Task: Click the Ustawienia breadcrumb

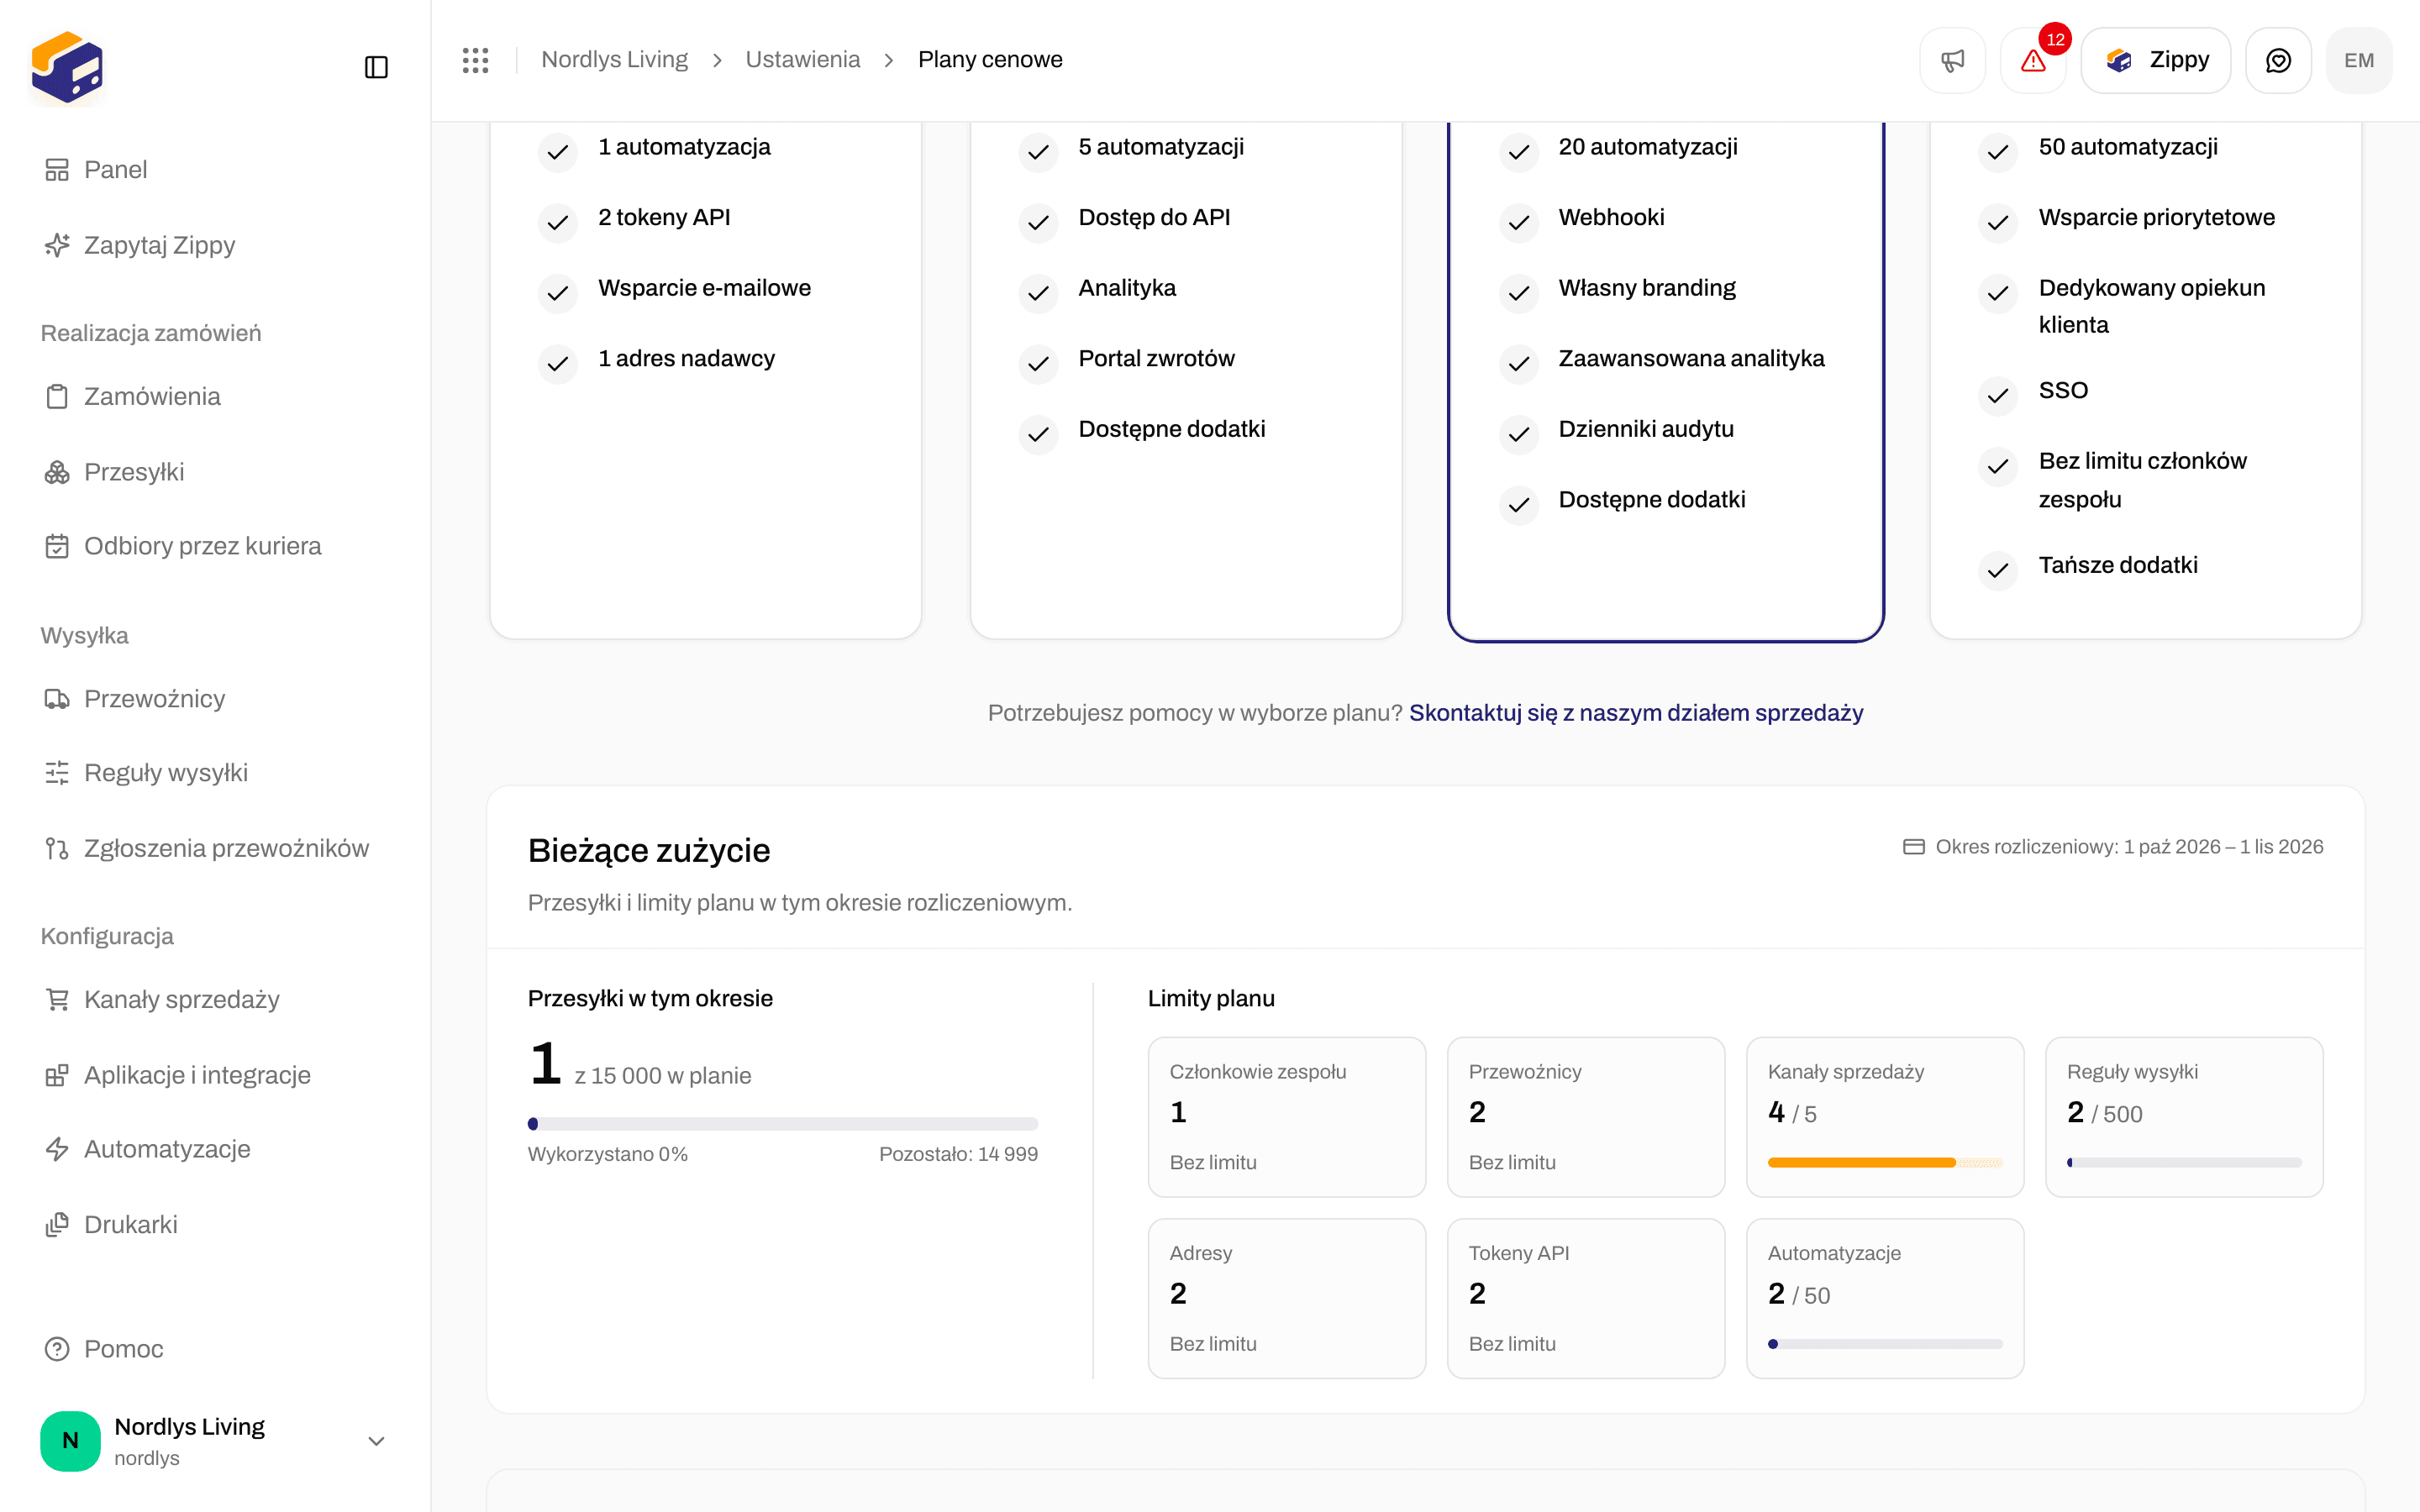Action: pos(802,60)
